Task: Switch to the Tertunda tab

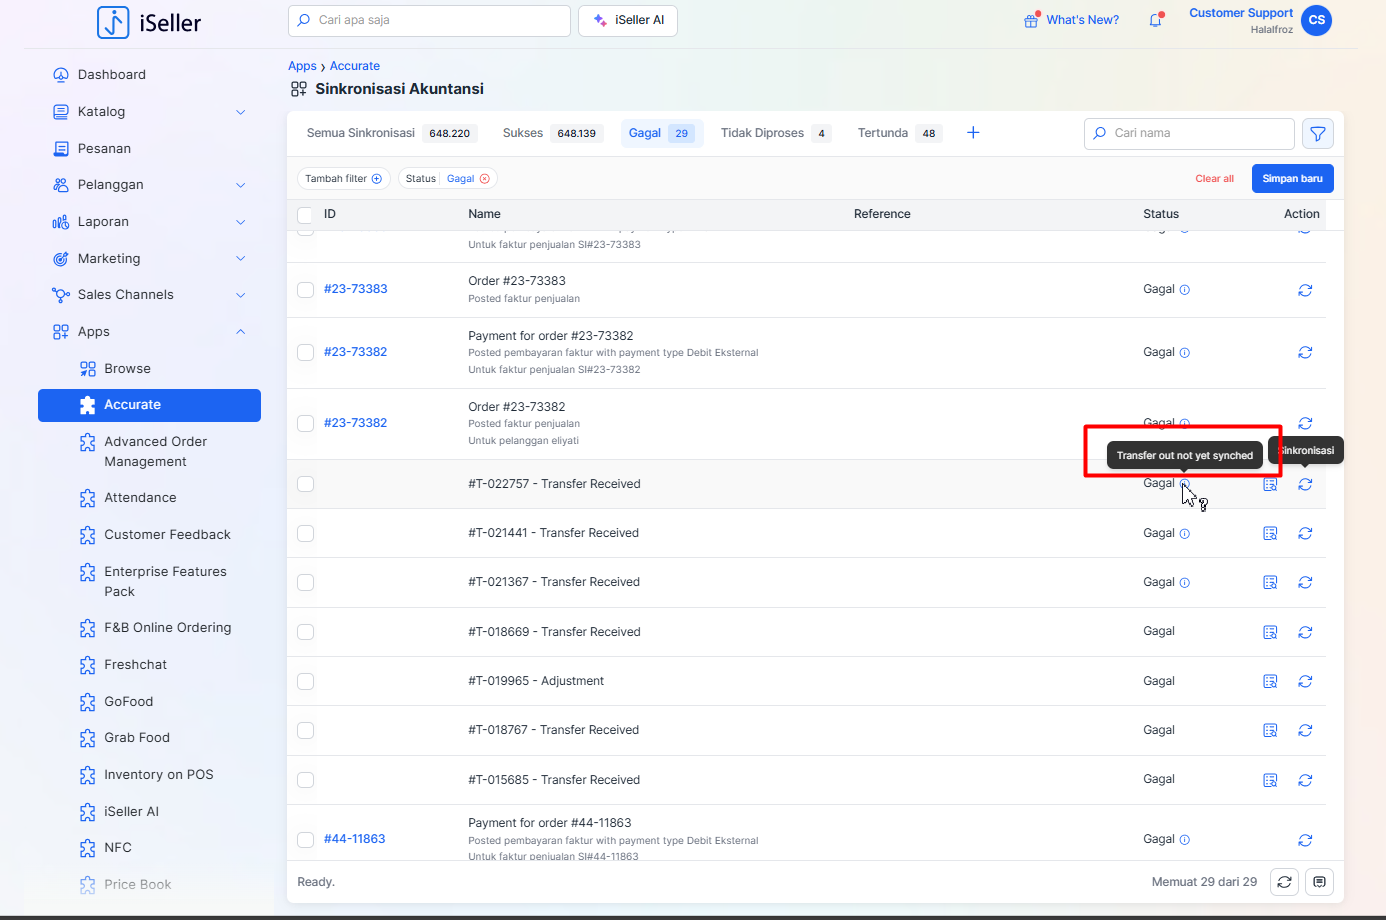Action: click(899, 133)
